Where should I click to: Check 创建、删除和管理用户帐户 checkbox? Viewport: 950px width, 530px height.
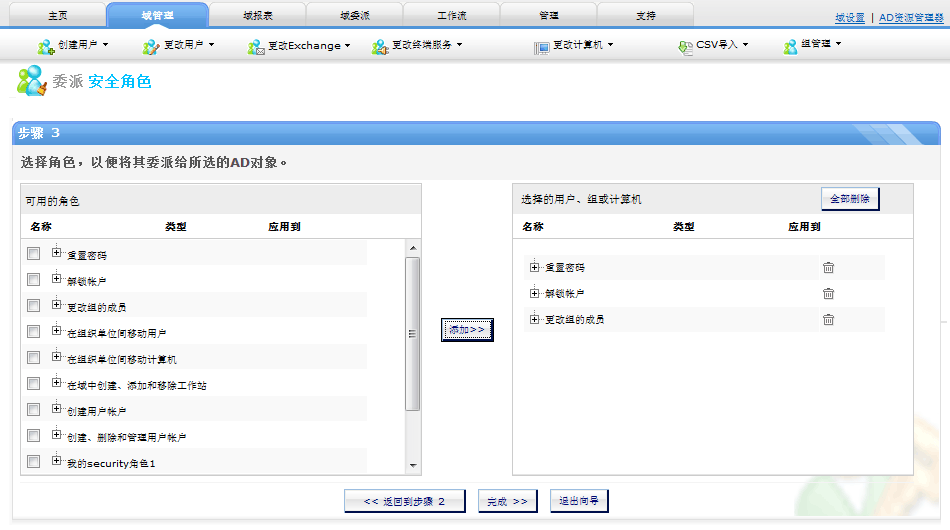coord(33,436)
